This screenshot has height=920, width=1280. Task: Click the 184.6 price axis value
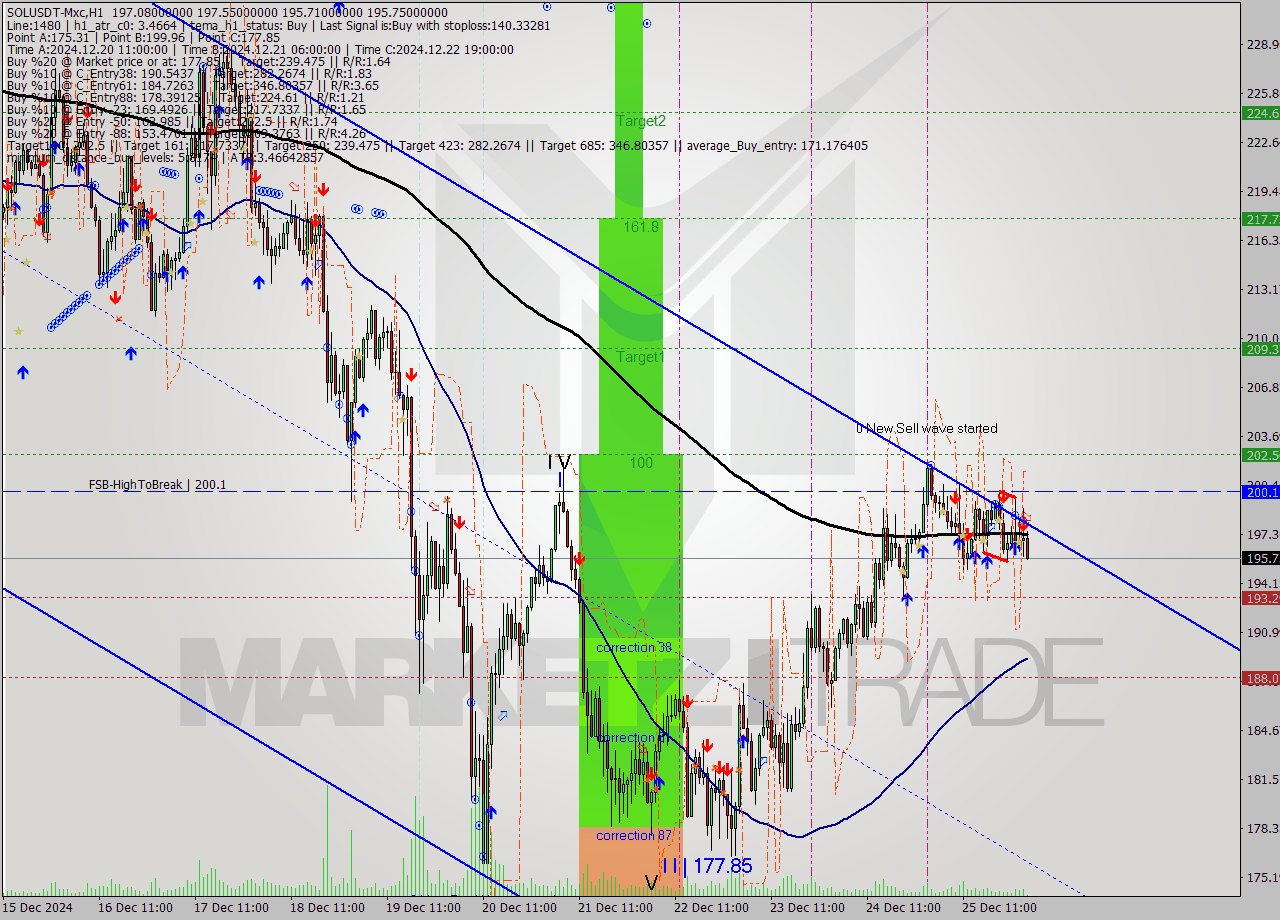tap(1262, 730)
